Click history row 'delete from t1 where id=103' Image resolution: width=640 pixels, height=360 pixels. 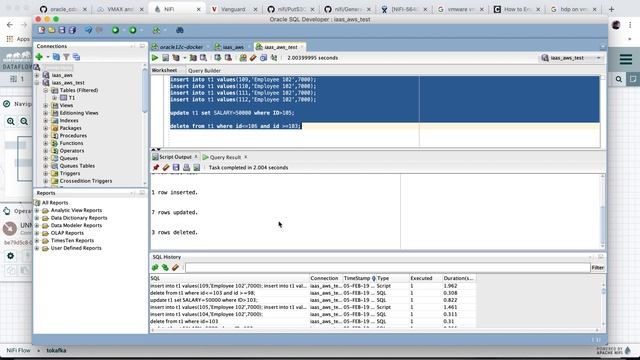click(x=313, y=322)
